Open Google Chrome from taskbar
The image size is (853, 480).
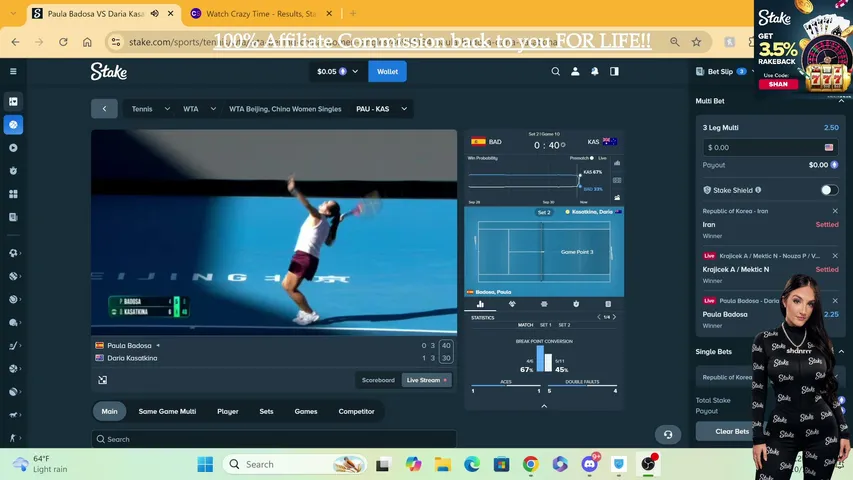(531, 464)
